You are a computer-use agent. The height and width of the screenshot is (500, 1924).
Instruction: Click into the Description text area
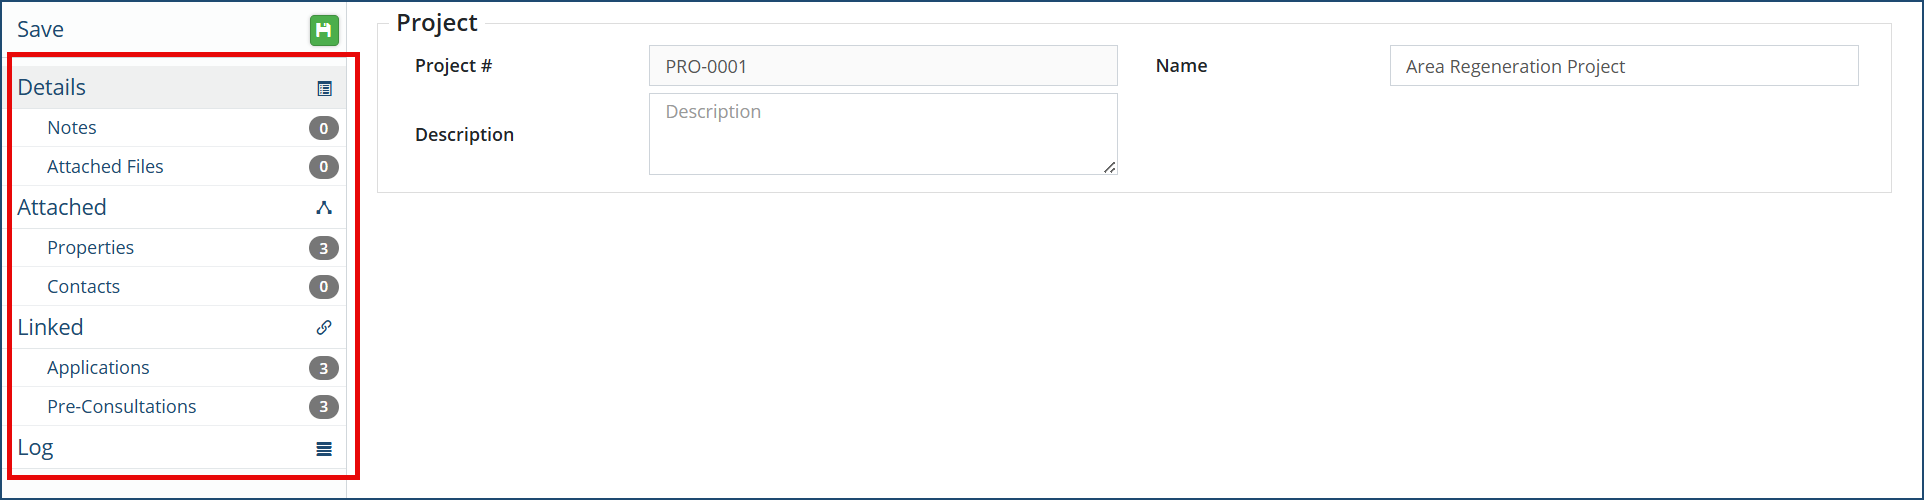click(882, 134)
